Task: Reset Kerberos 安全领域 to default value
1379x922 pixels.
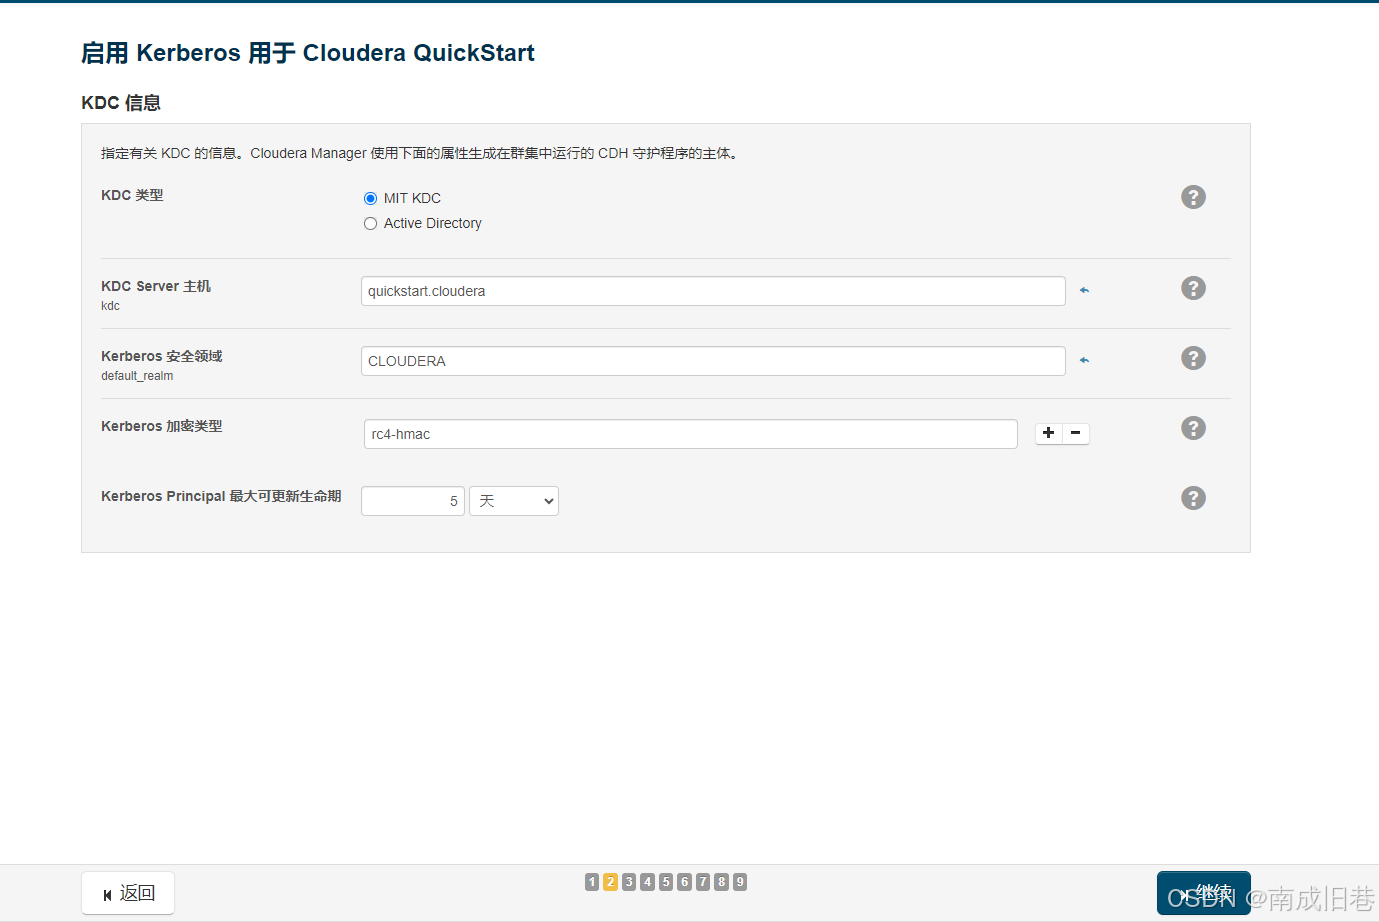Action: pos(1084,361)
